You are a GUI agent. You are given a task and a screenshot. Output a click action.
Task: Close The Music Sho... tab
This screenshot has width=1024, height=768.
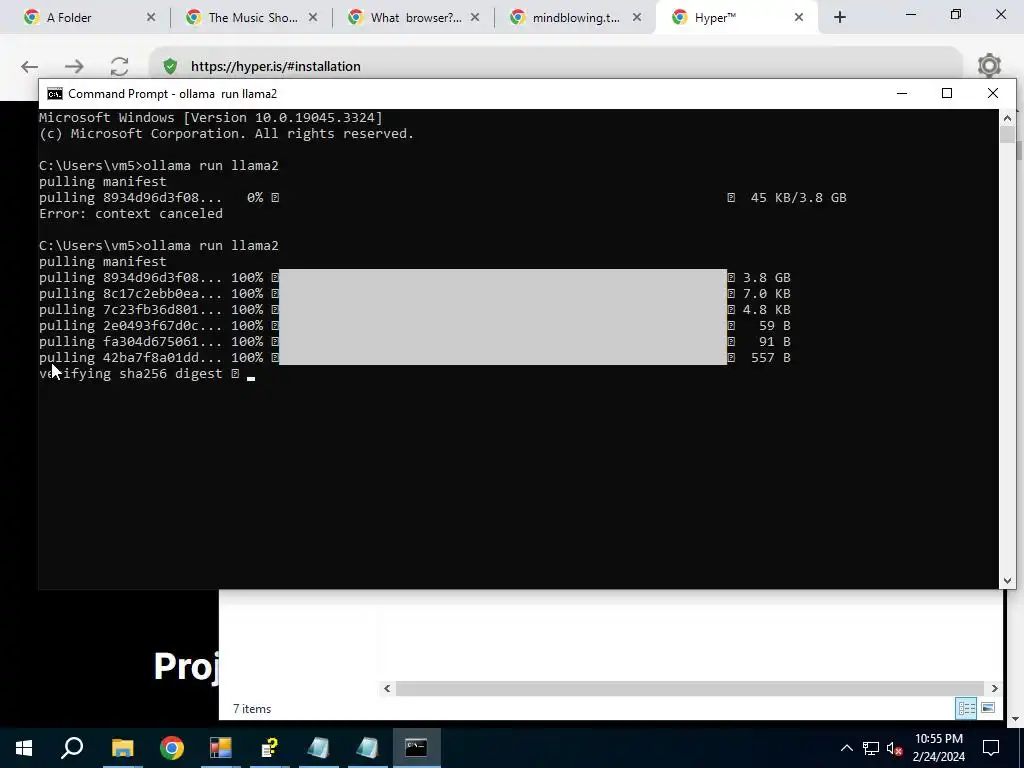pos(313,18)
